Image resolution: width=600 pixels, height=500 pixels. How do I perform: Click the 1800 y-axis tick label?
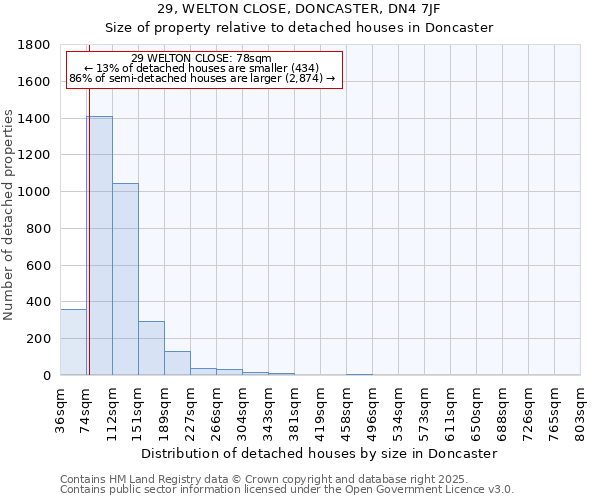pos(34,45)
